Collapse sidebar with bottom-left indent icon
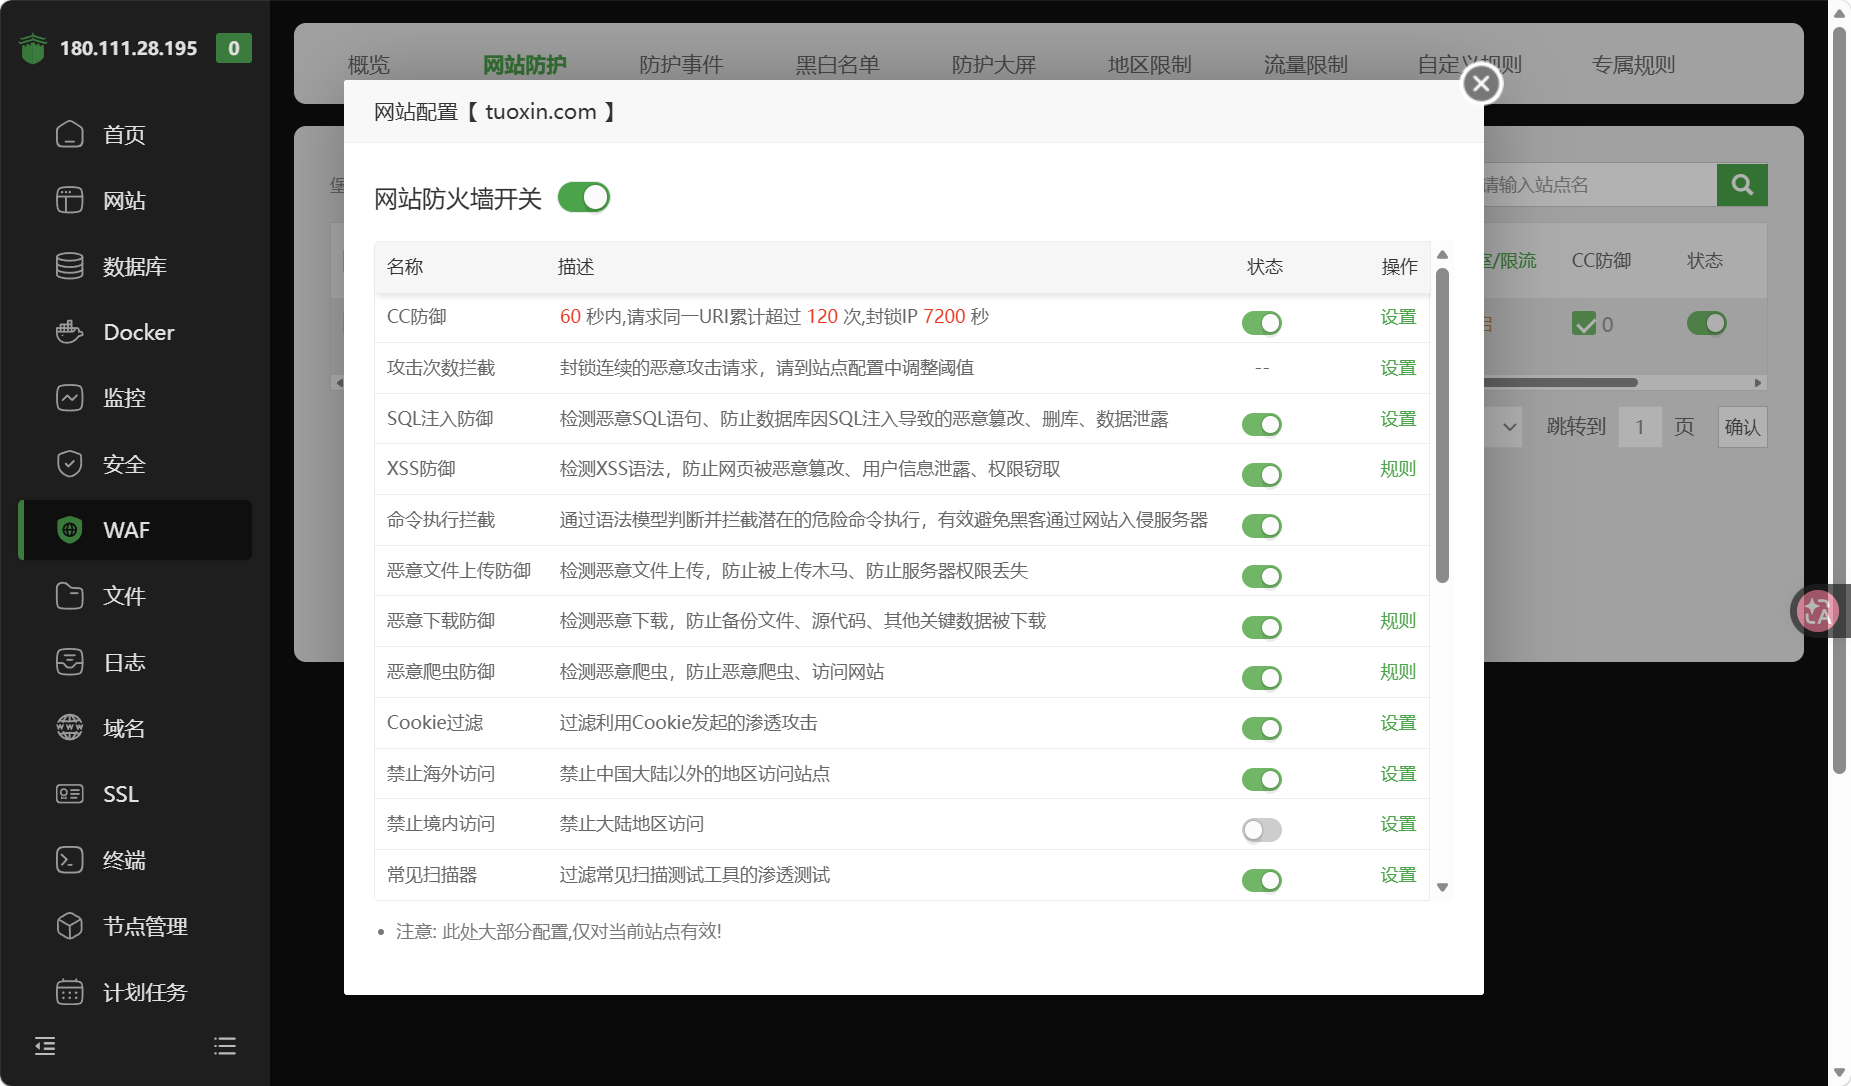Viewport: 1851px width, 1086px height. coord(45,1046)
